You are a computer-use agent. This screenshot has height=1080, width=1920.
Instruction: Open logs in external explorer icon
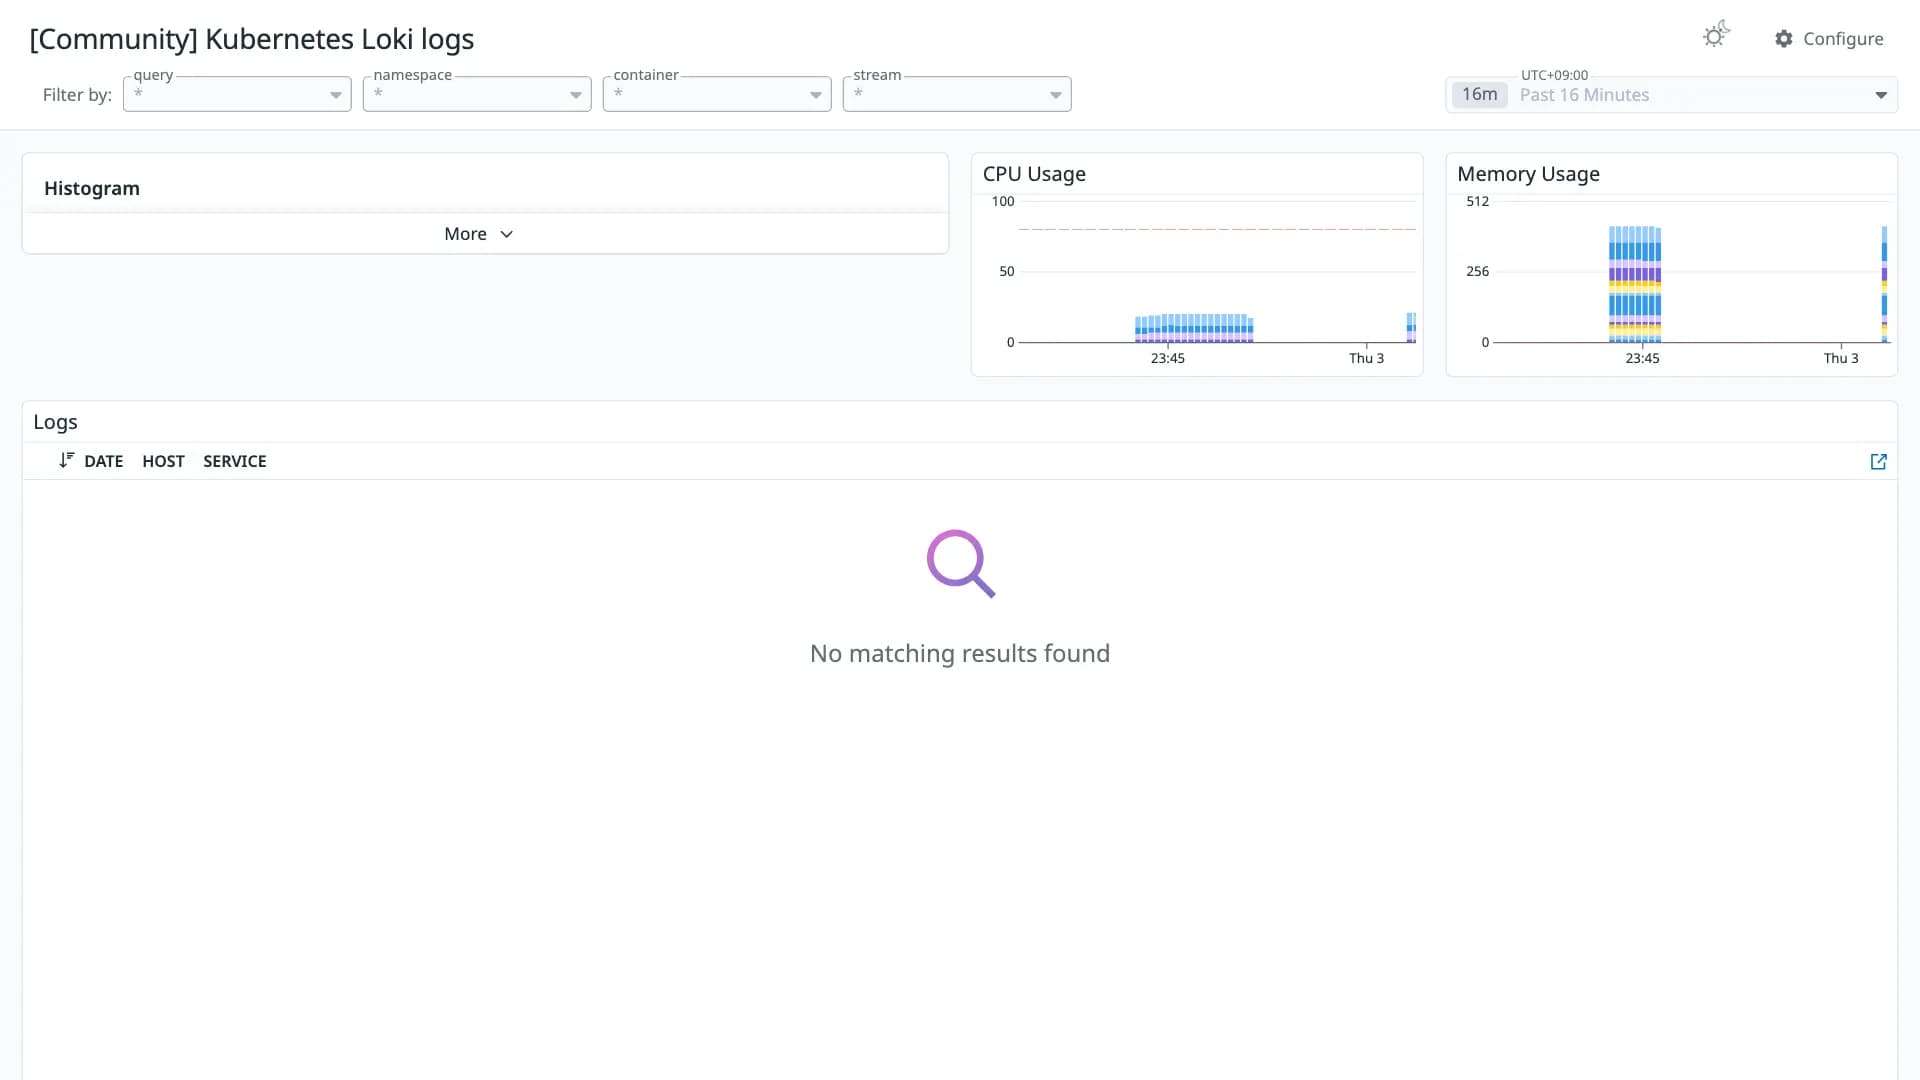click(1878, 461)
